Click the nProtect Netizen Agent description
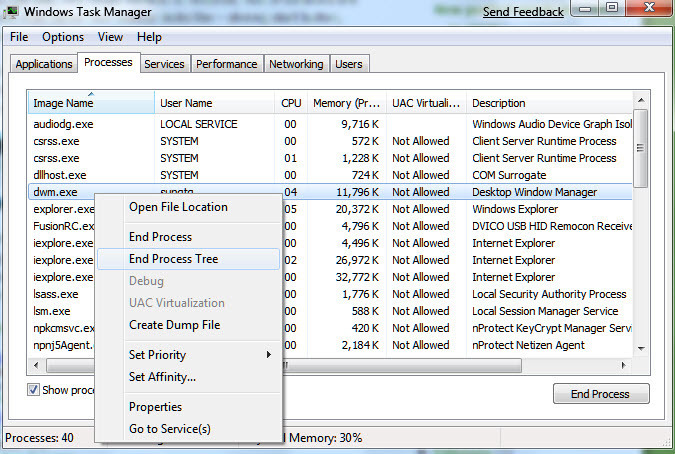 pyautogui.click(x=528, y=345)
